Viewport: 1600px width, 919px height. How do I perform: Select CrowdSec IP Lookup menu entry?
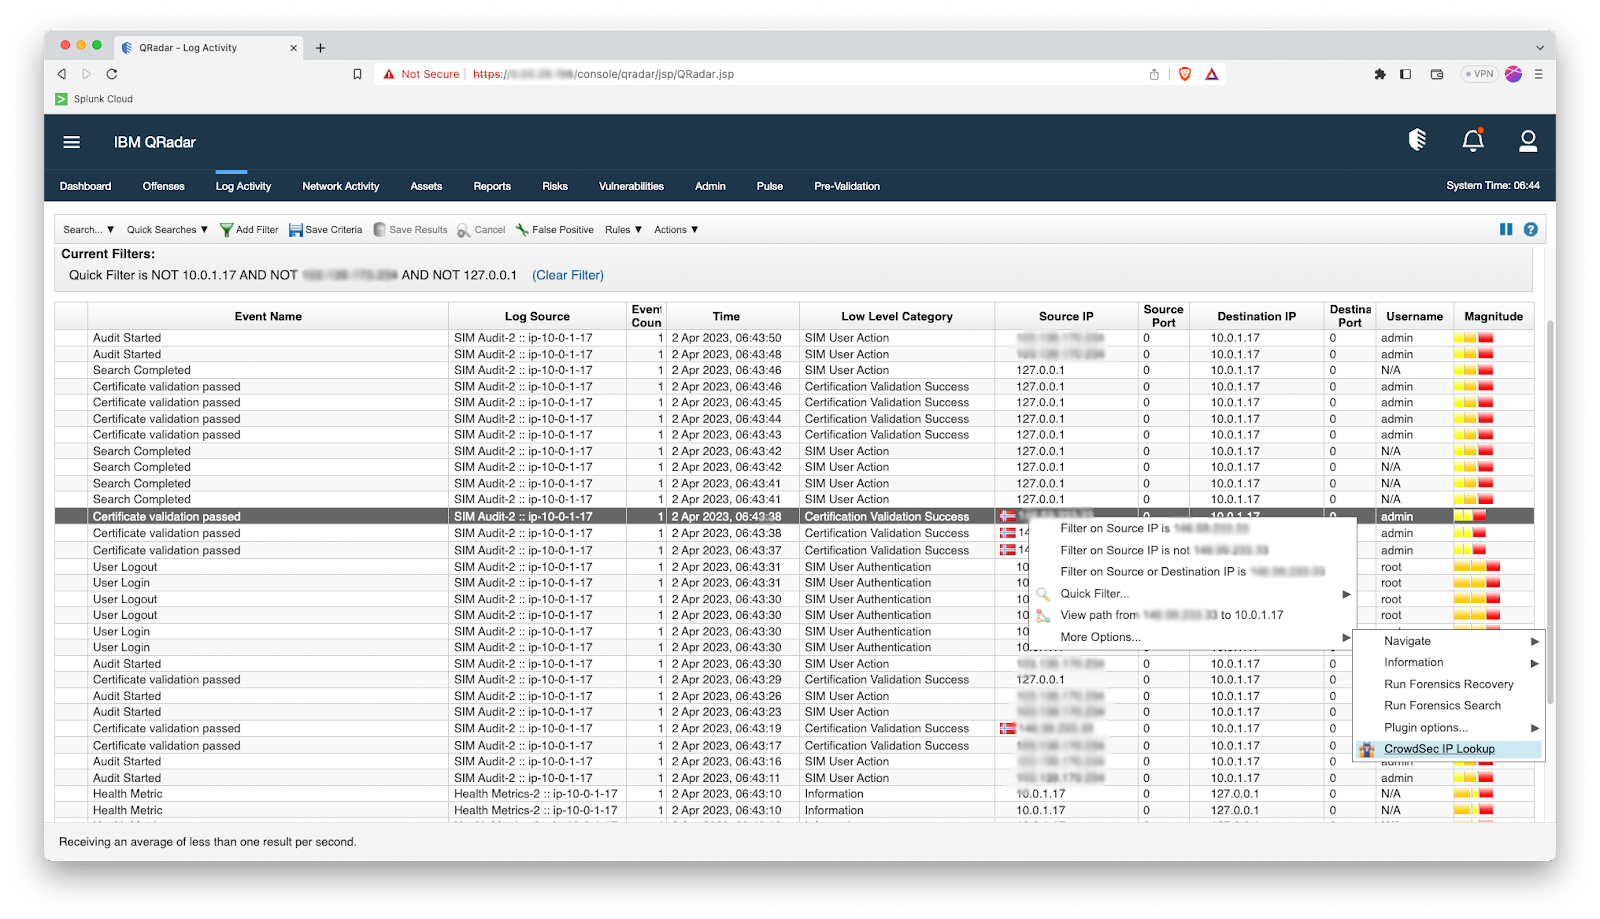[1438, 749]
